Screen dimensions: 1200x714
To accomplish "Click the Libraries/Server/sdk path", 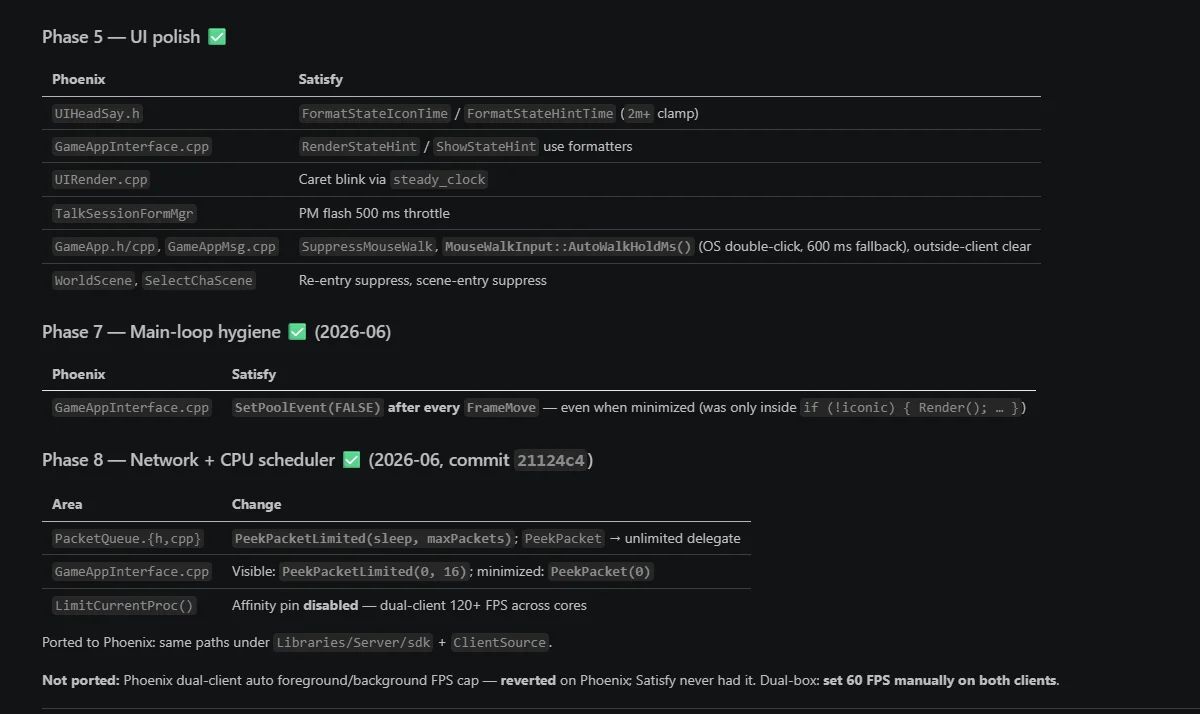I will (x=354, y=643).
